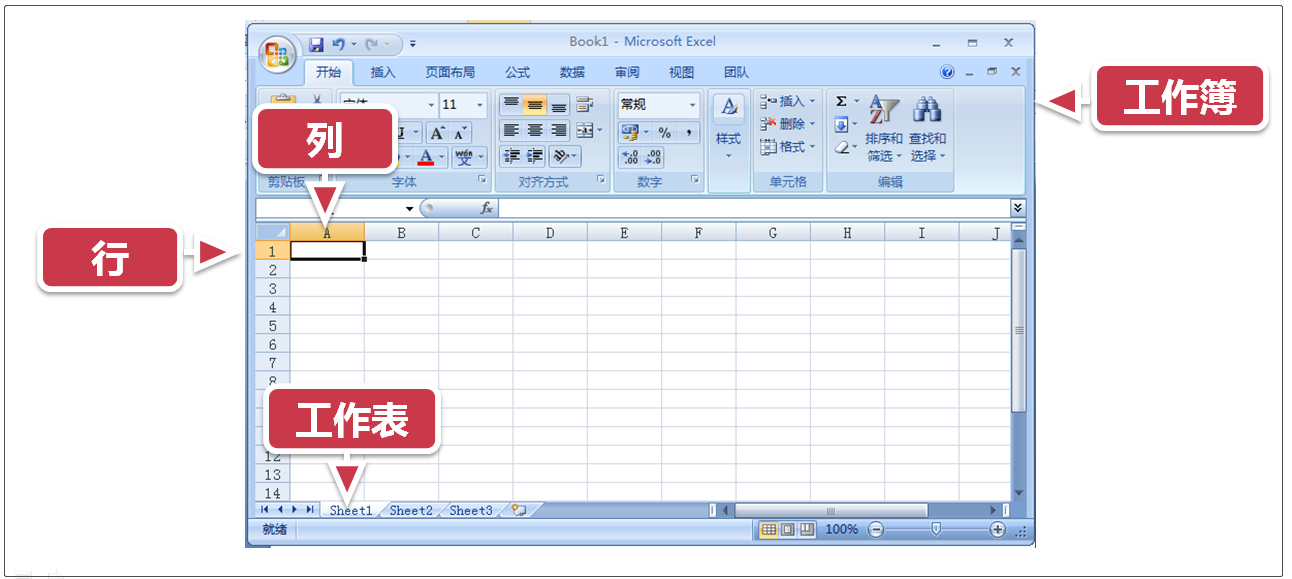
Task: Click the Undo arrow icon
Action: pos(338,44)
